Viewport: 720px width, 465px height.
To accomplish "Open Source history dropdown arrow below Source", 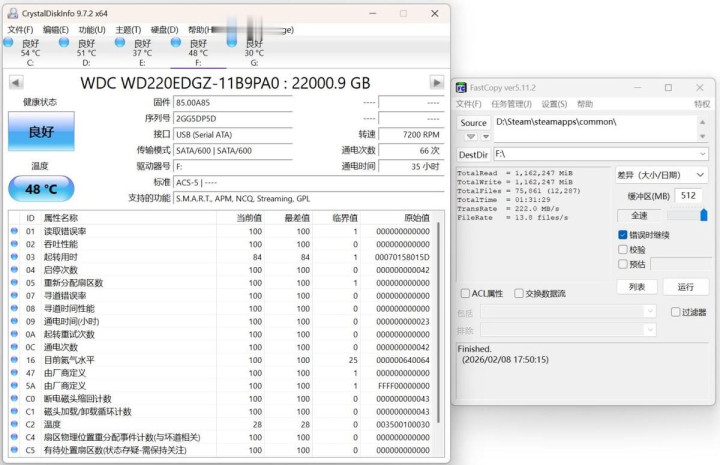I will [x=473, y=137].
